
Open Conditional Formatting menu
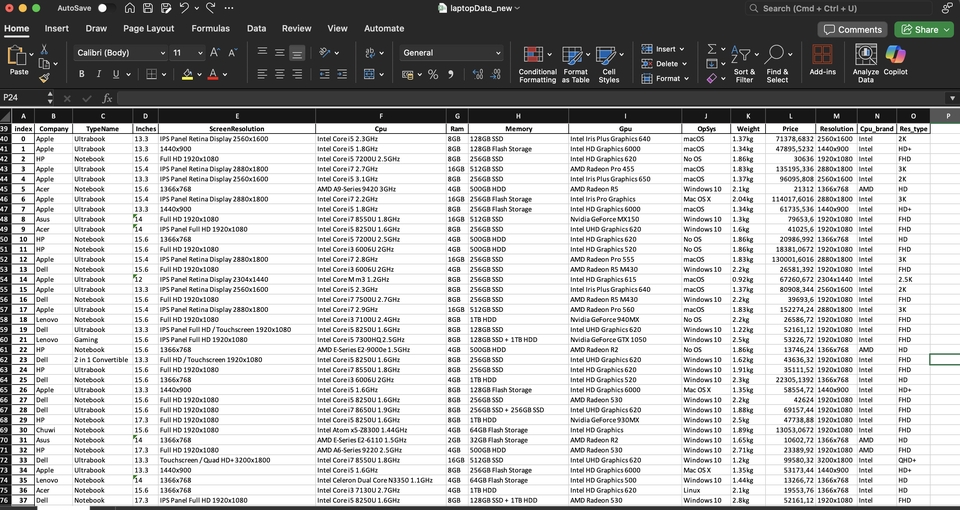coord(538,64)
